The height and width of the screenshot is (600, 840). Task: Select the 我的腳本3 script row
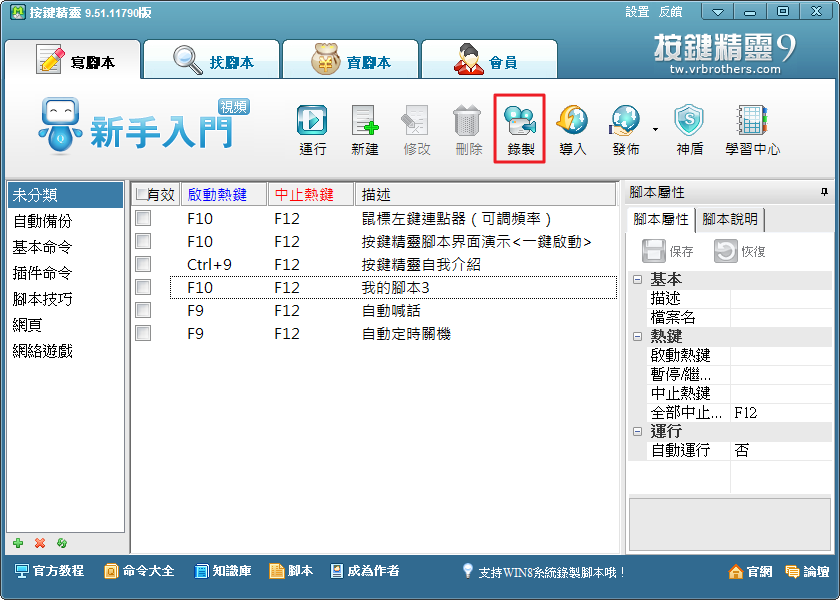[x=393, y=288]
